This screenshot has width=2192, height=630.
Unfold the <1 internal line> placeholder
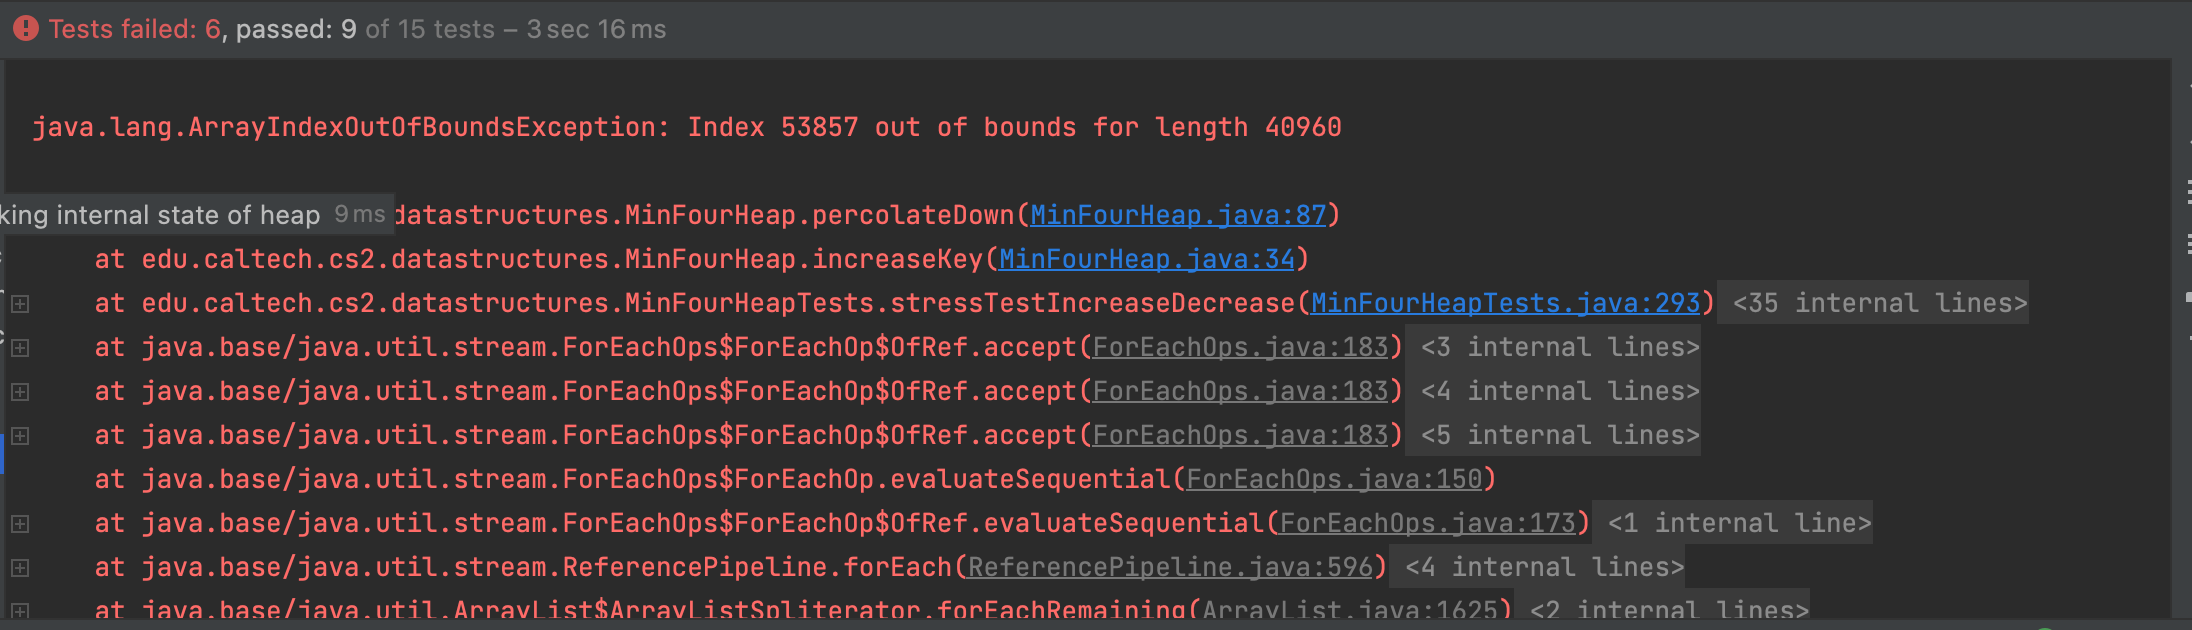(1739, 524)
